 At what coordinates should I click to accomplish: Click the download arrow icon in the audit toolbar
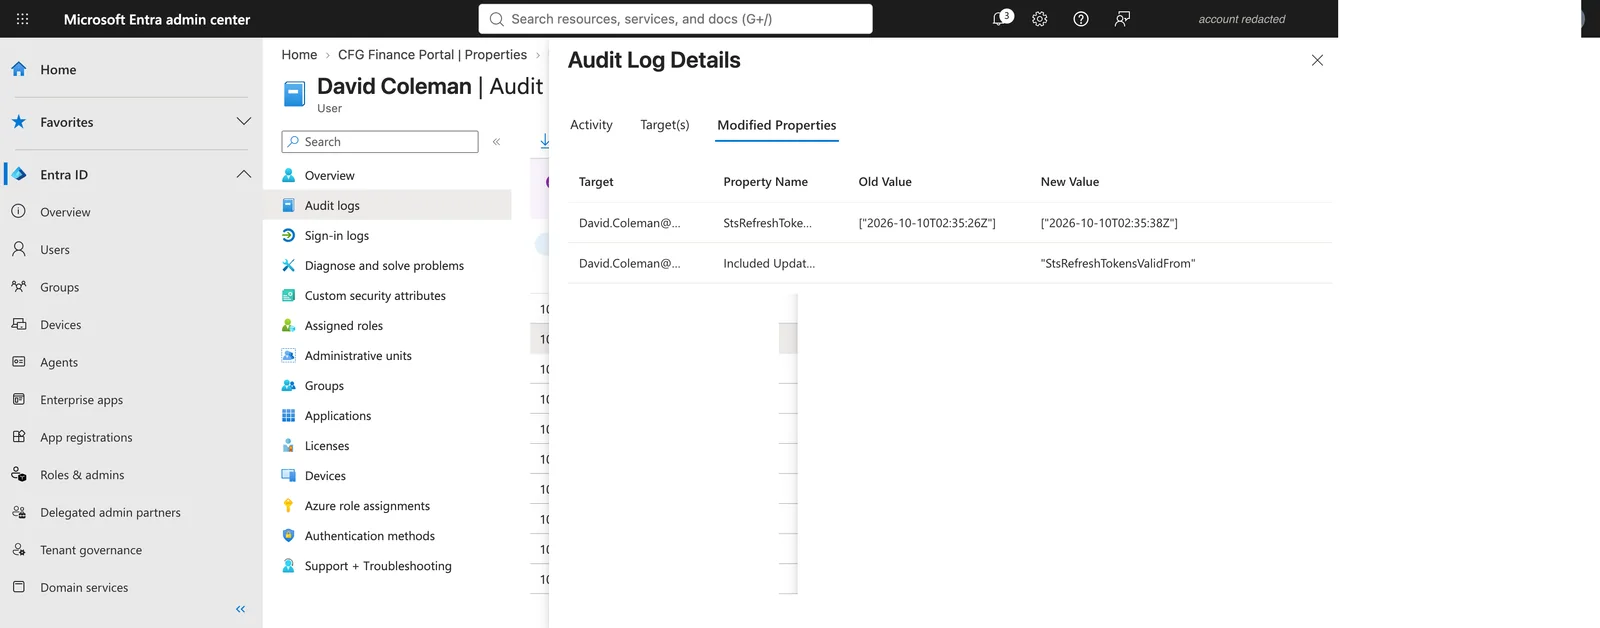tap(544, 141)
